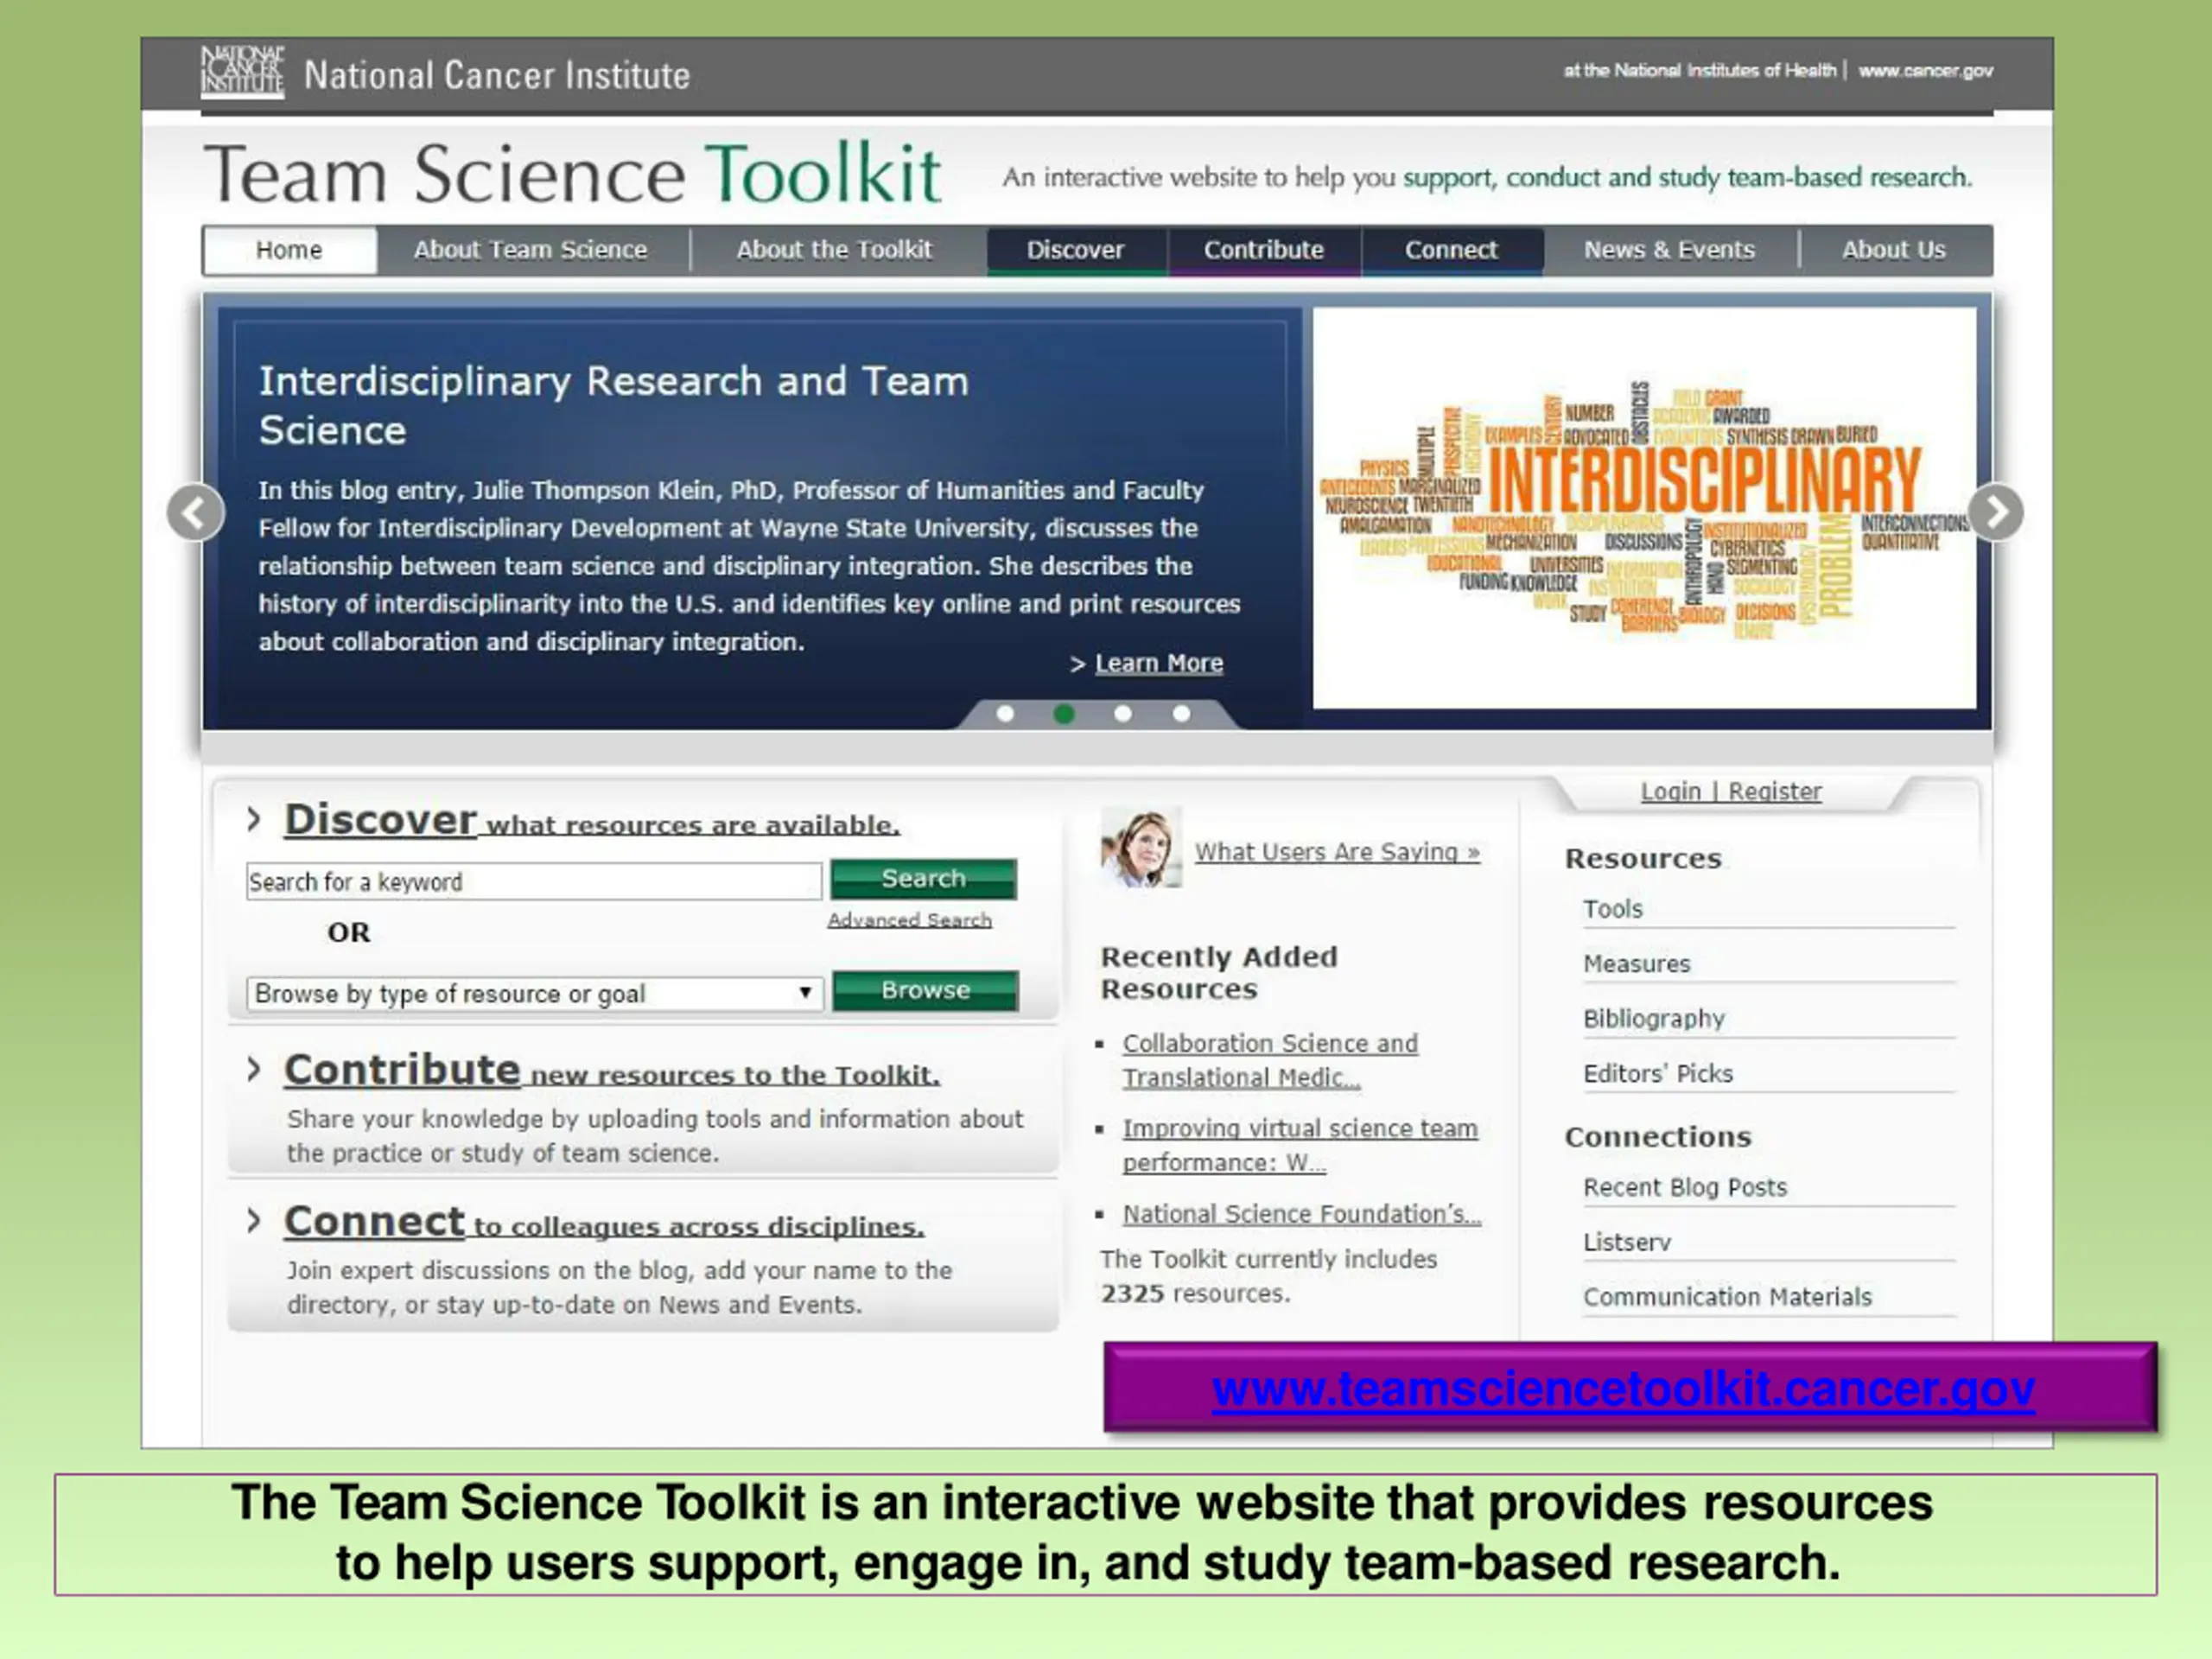Select the fourth carousel dot
The height and width of the screenshot is (1659, 2212).
pyautogui.click(x=1182, y=714)
